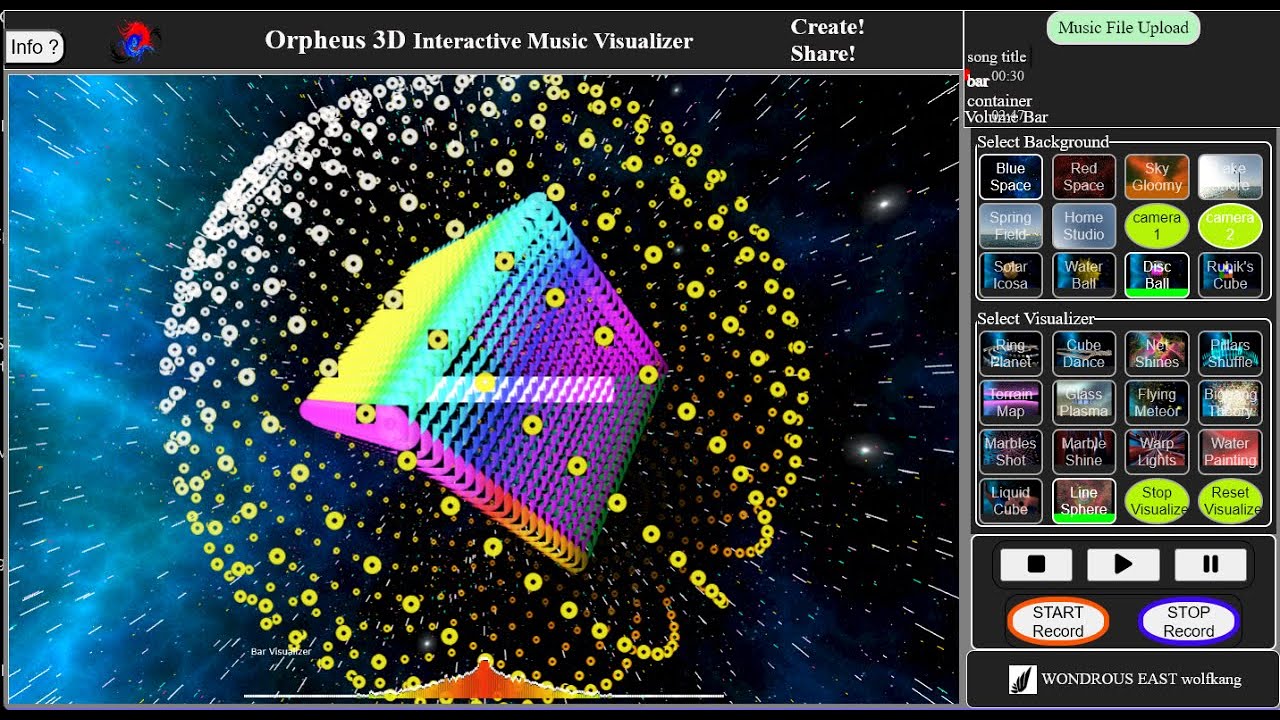The width and height of the screenshot is (1280, 720).
Task: Click the Bar Visualizer spectrum at bottom
Action: click(x=484, y=678)
